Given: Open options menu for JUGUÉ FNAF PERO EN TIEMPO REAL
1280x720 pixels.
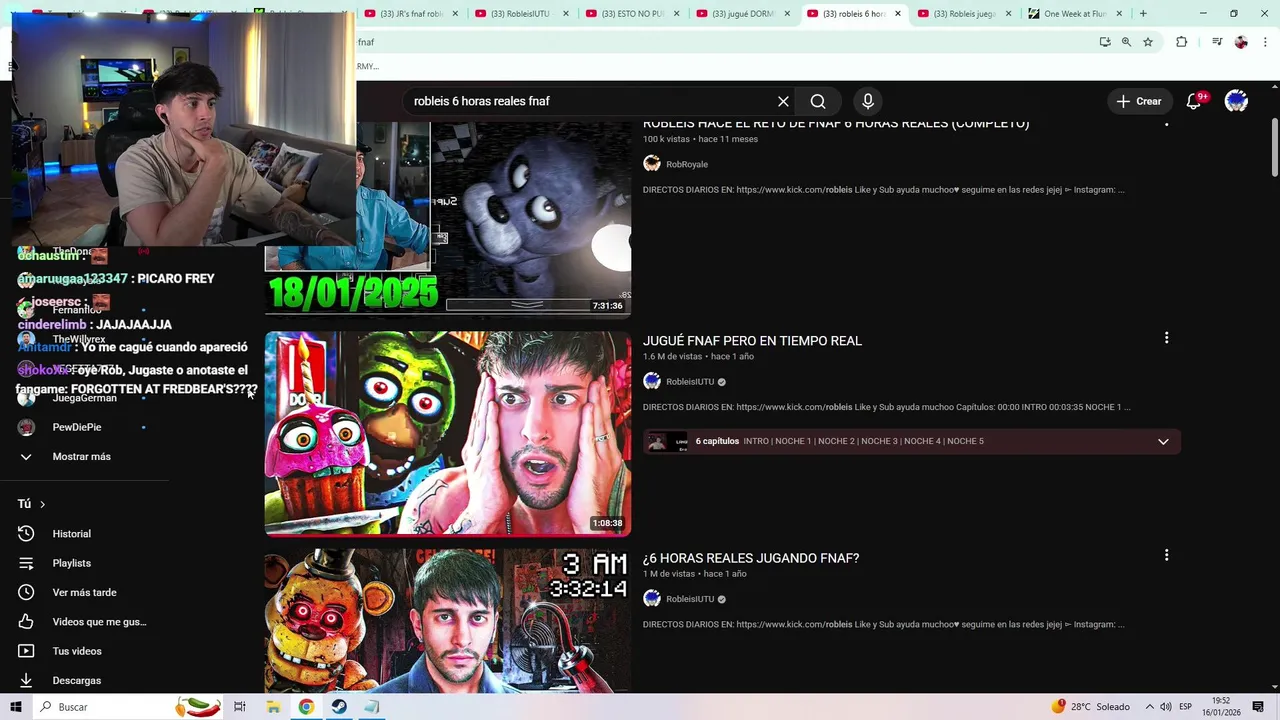Looking at the screenshot, I should pyautogui.click(x=1166, y=338).
